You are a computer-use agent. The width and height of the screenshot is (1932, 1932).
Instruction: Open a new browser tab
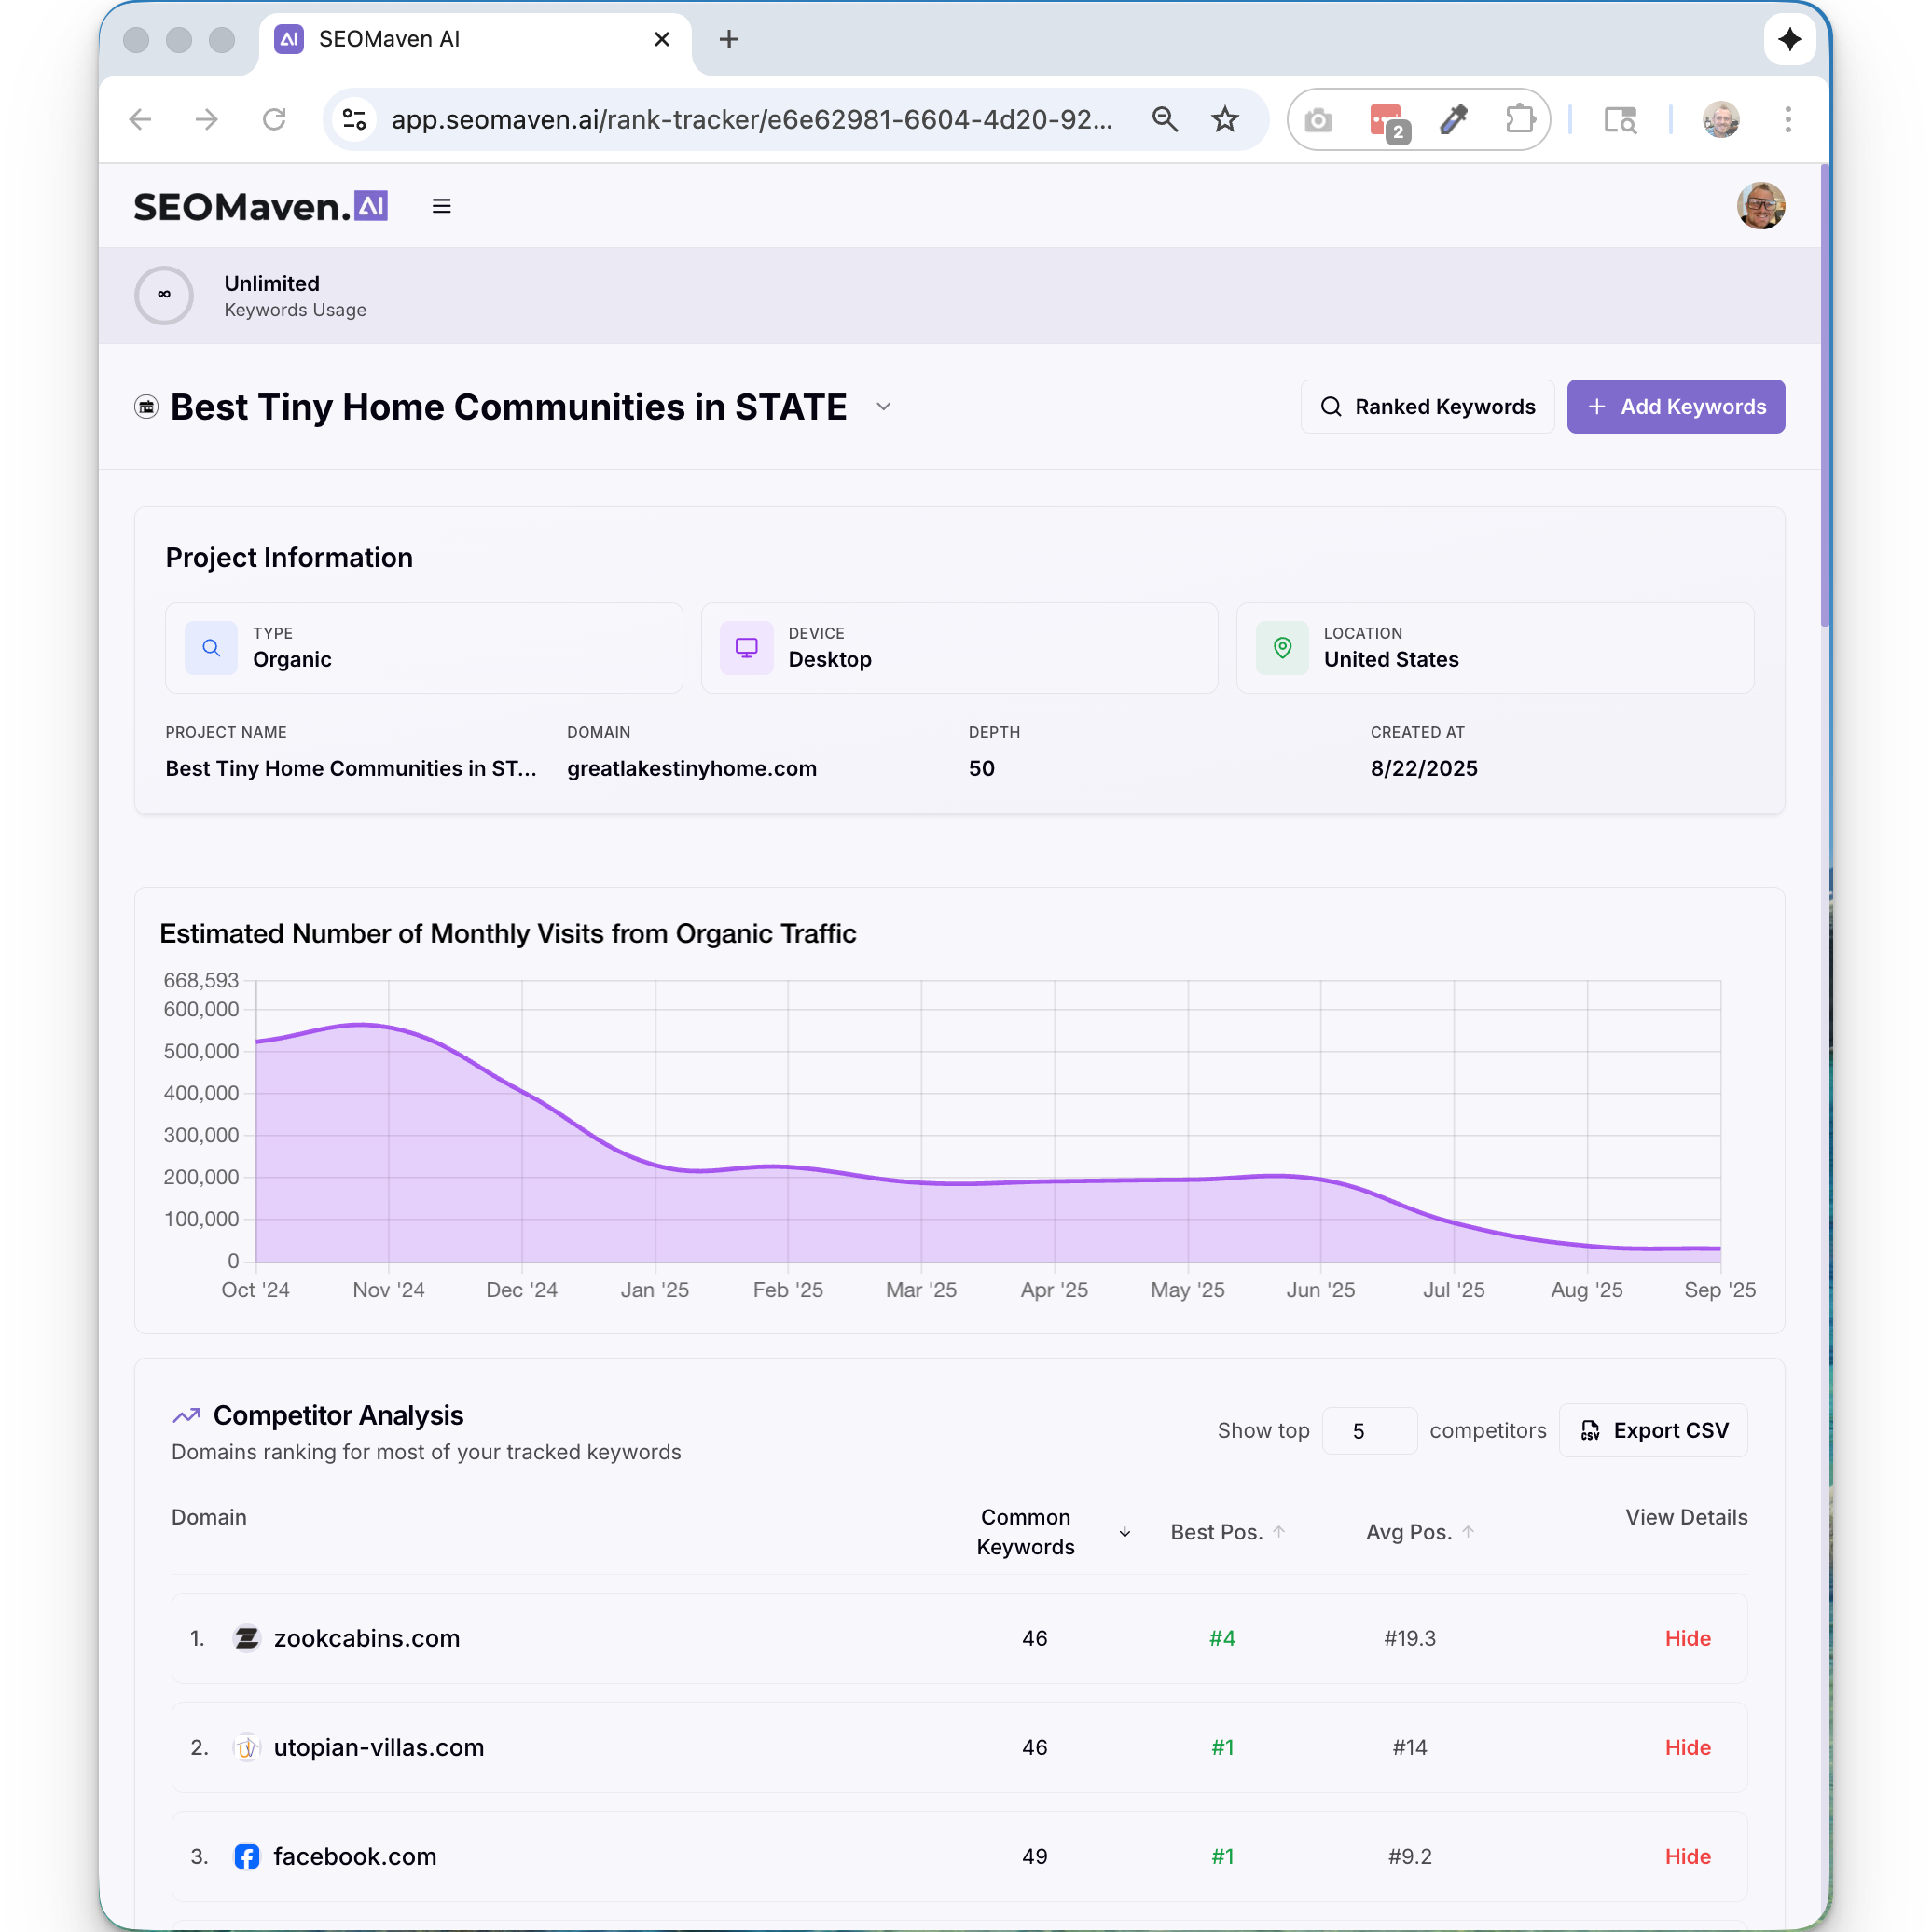point(729,40)
